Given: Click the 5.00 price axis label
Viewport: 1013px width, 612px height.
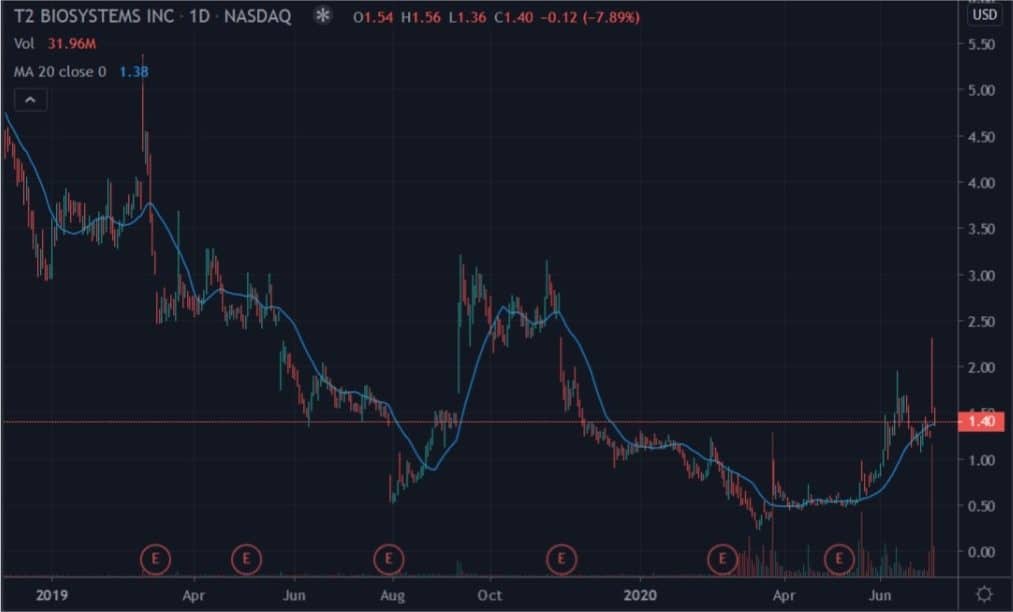Looking at the screenshot, I should (x=981, y=90).
